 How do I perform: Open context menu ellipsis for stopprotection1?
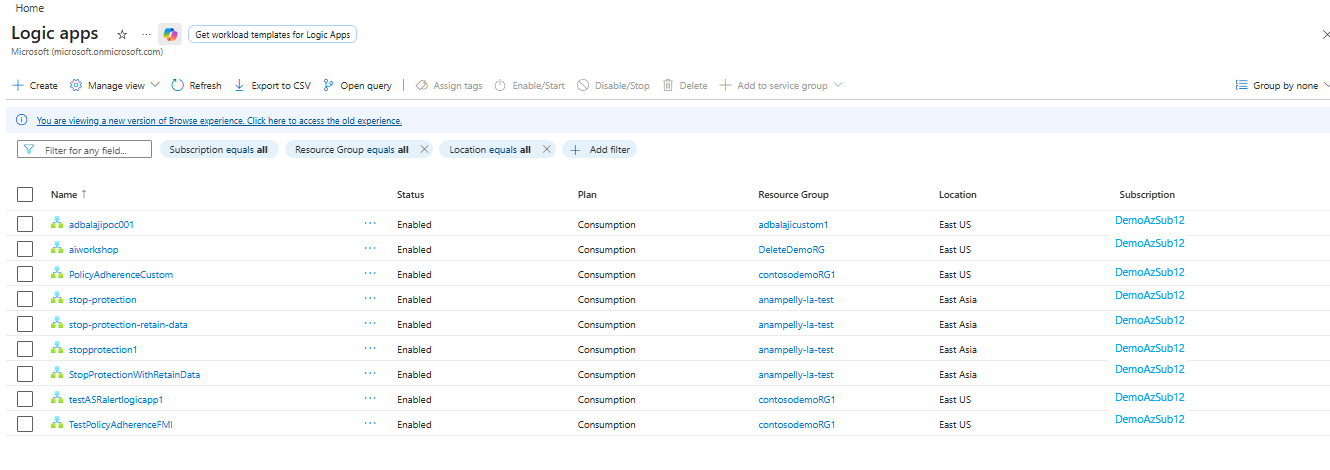coord(370,349)
